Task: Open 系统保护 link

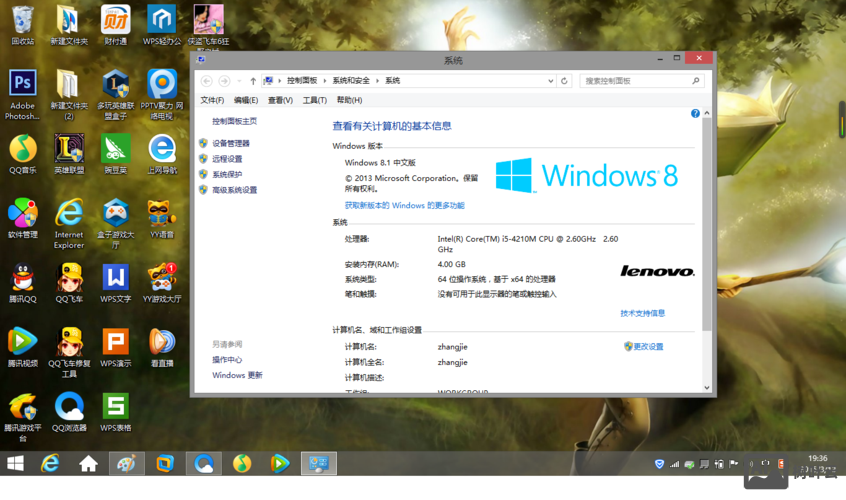Action: [x=227, y=175]
